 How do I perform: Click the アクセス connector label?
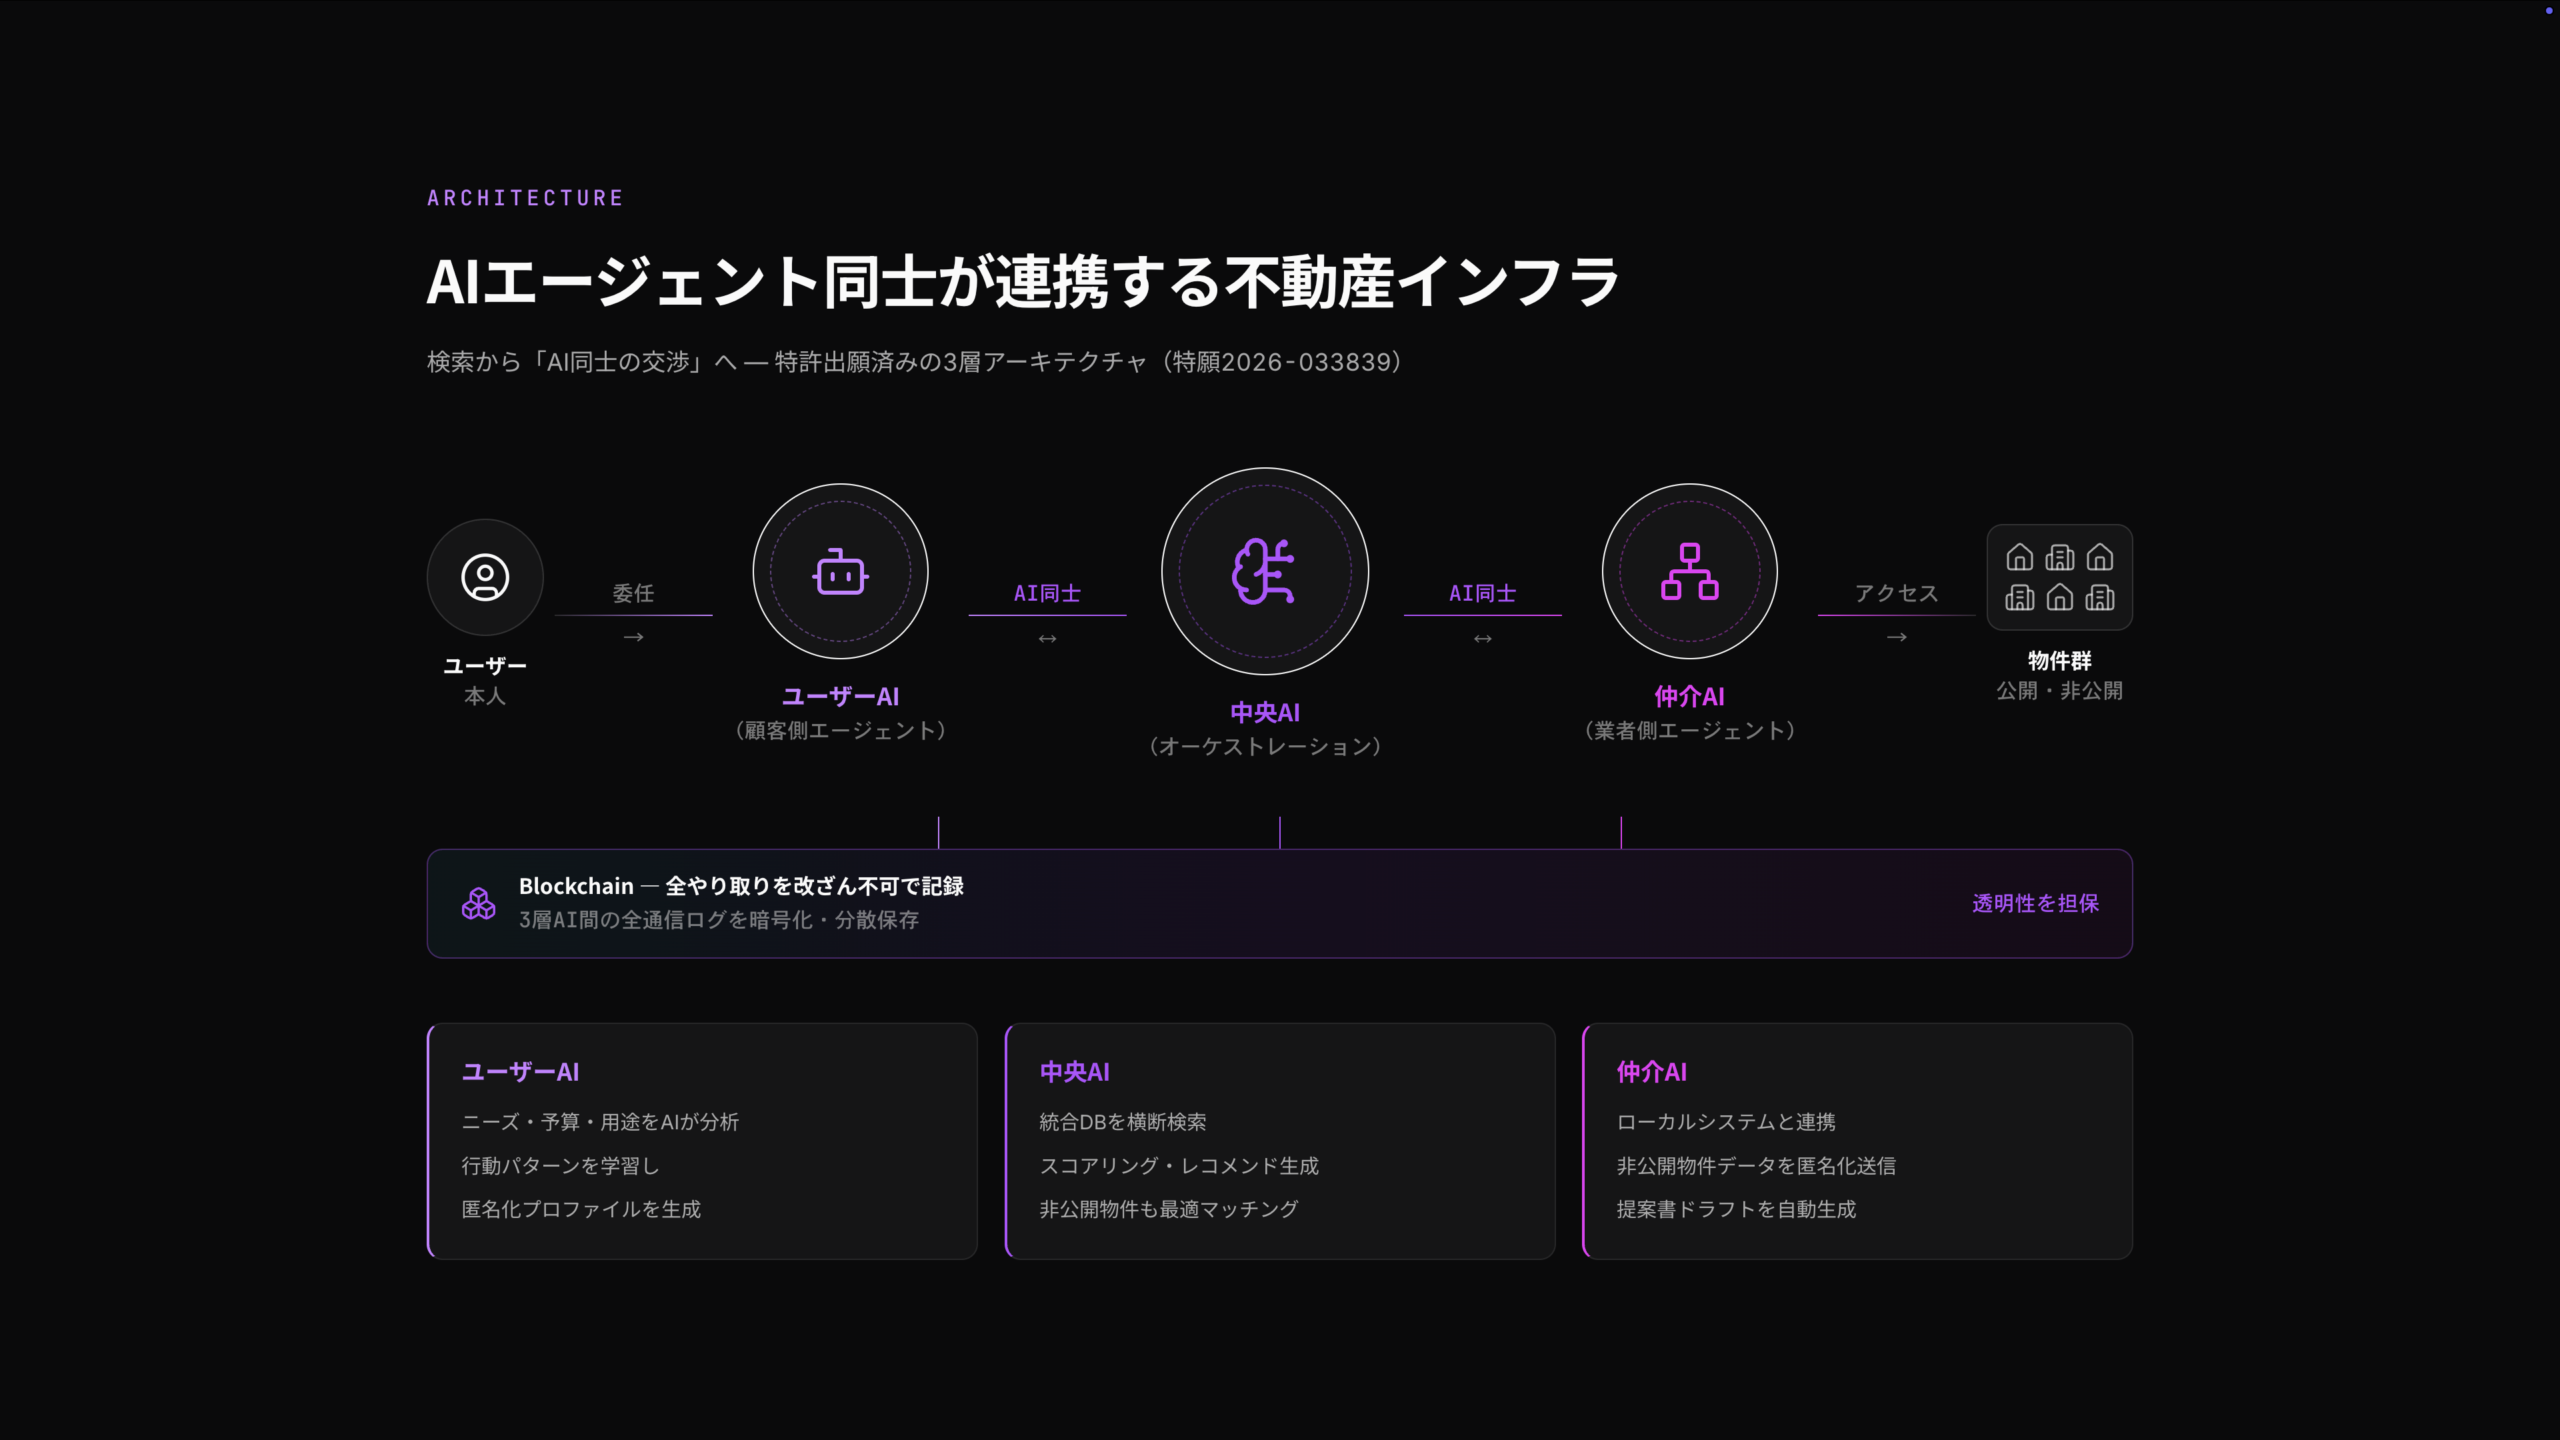[x=1896, y=593]
